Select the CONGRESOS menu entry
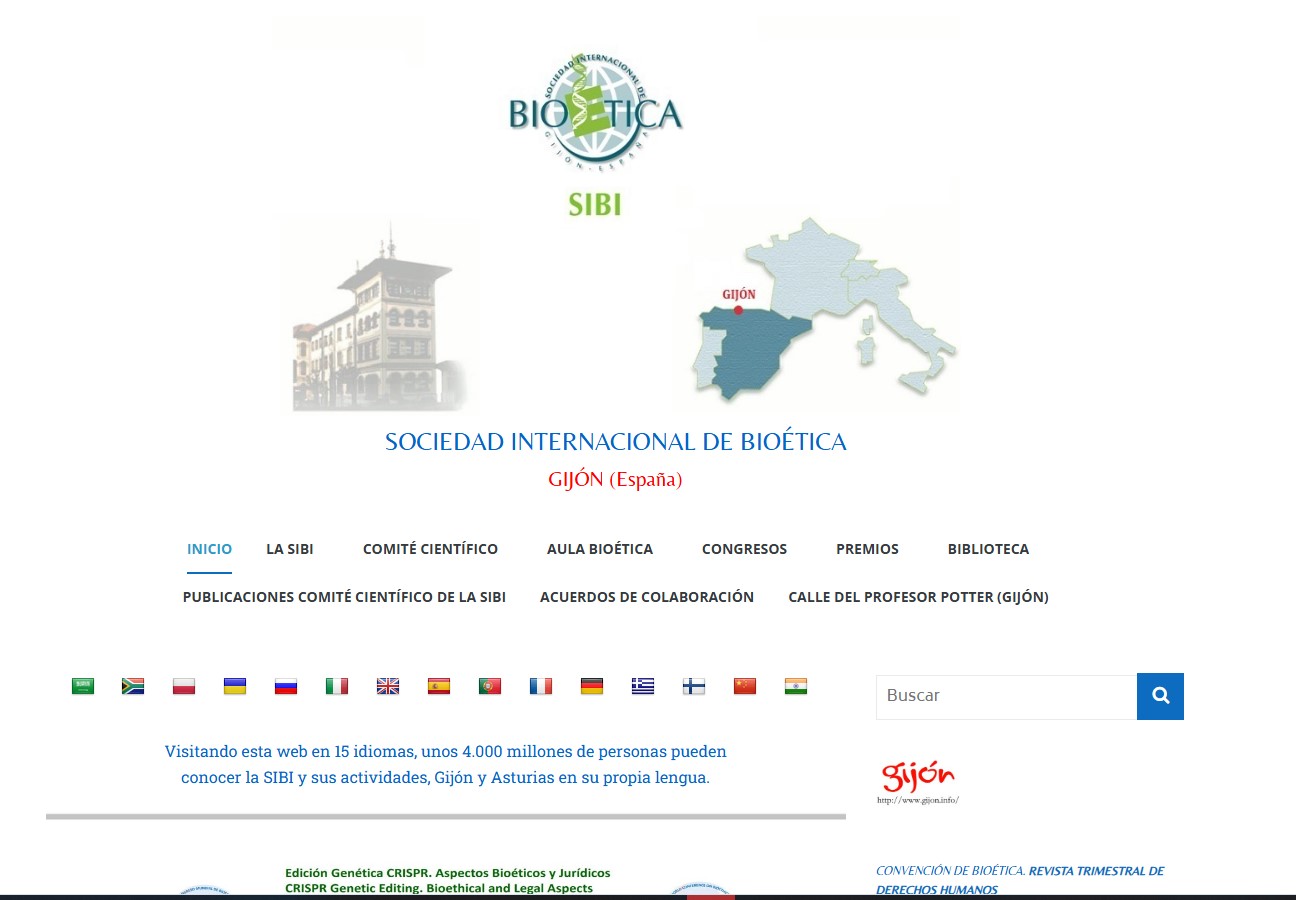 pyautogui.click(x=744, y=548)
